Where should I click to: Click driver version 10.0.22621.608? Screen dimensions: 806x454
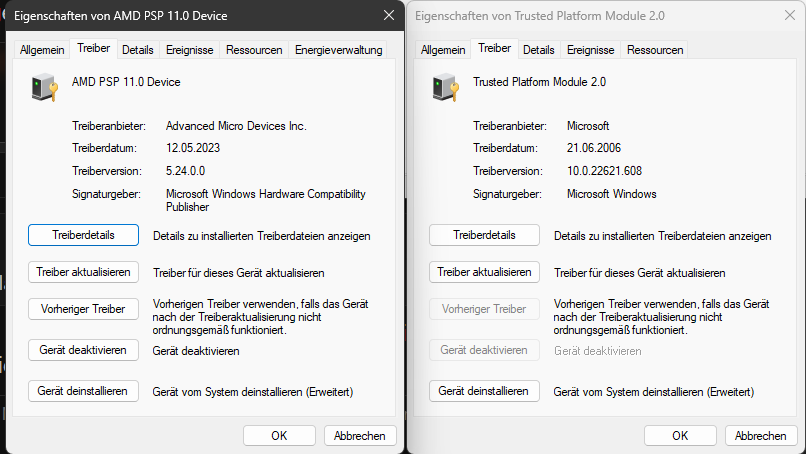(x=604, y=171)
